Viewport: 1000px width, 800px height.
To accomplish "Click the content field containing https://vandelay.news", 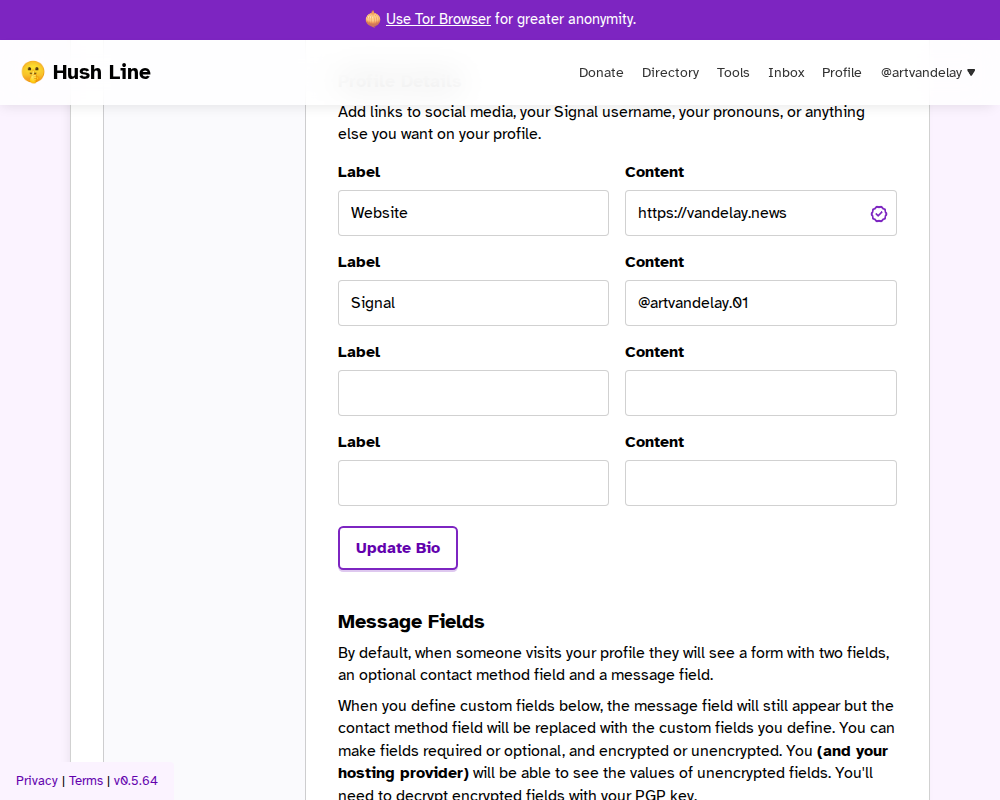I will 740,213.
